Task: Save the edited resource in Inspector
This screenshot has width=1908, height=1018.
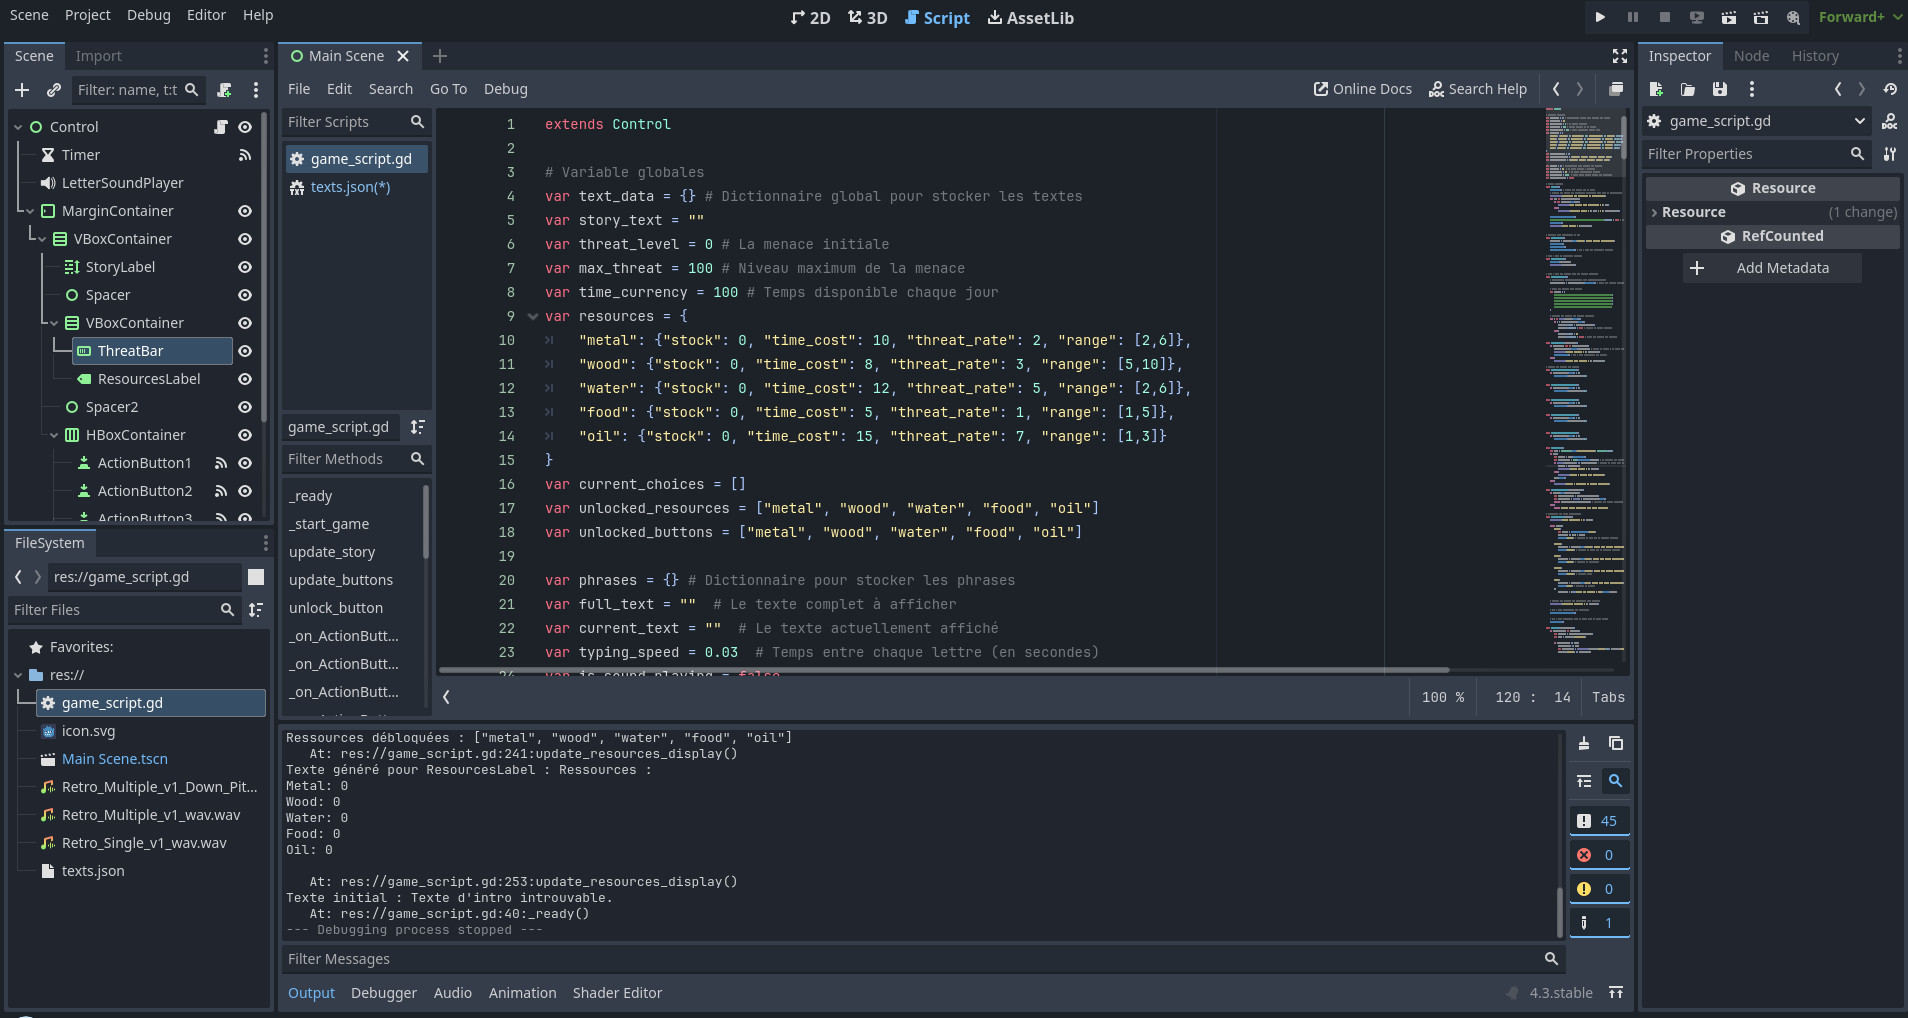Action: point(1720,89)
